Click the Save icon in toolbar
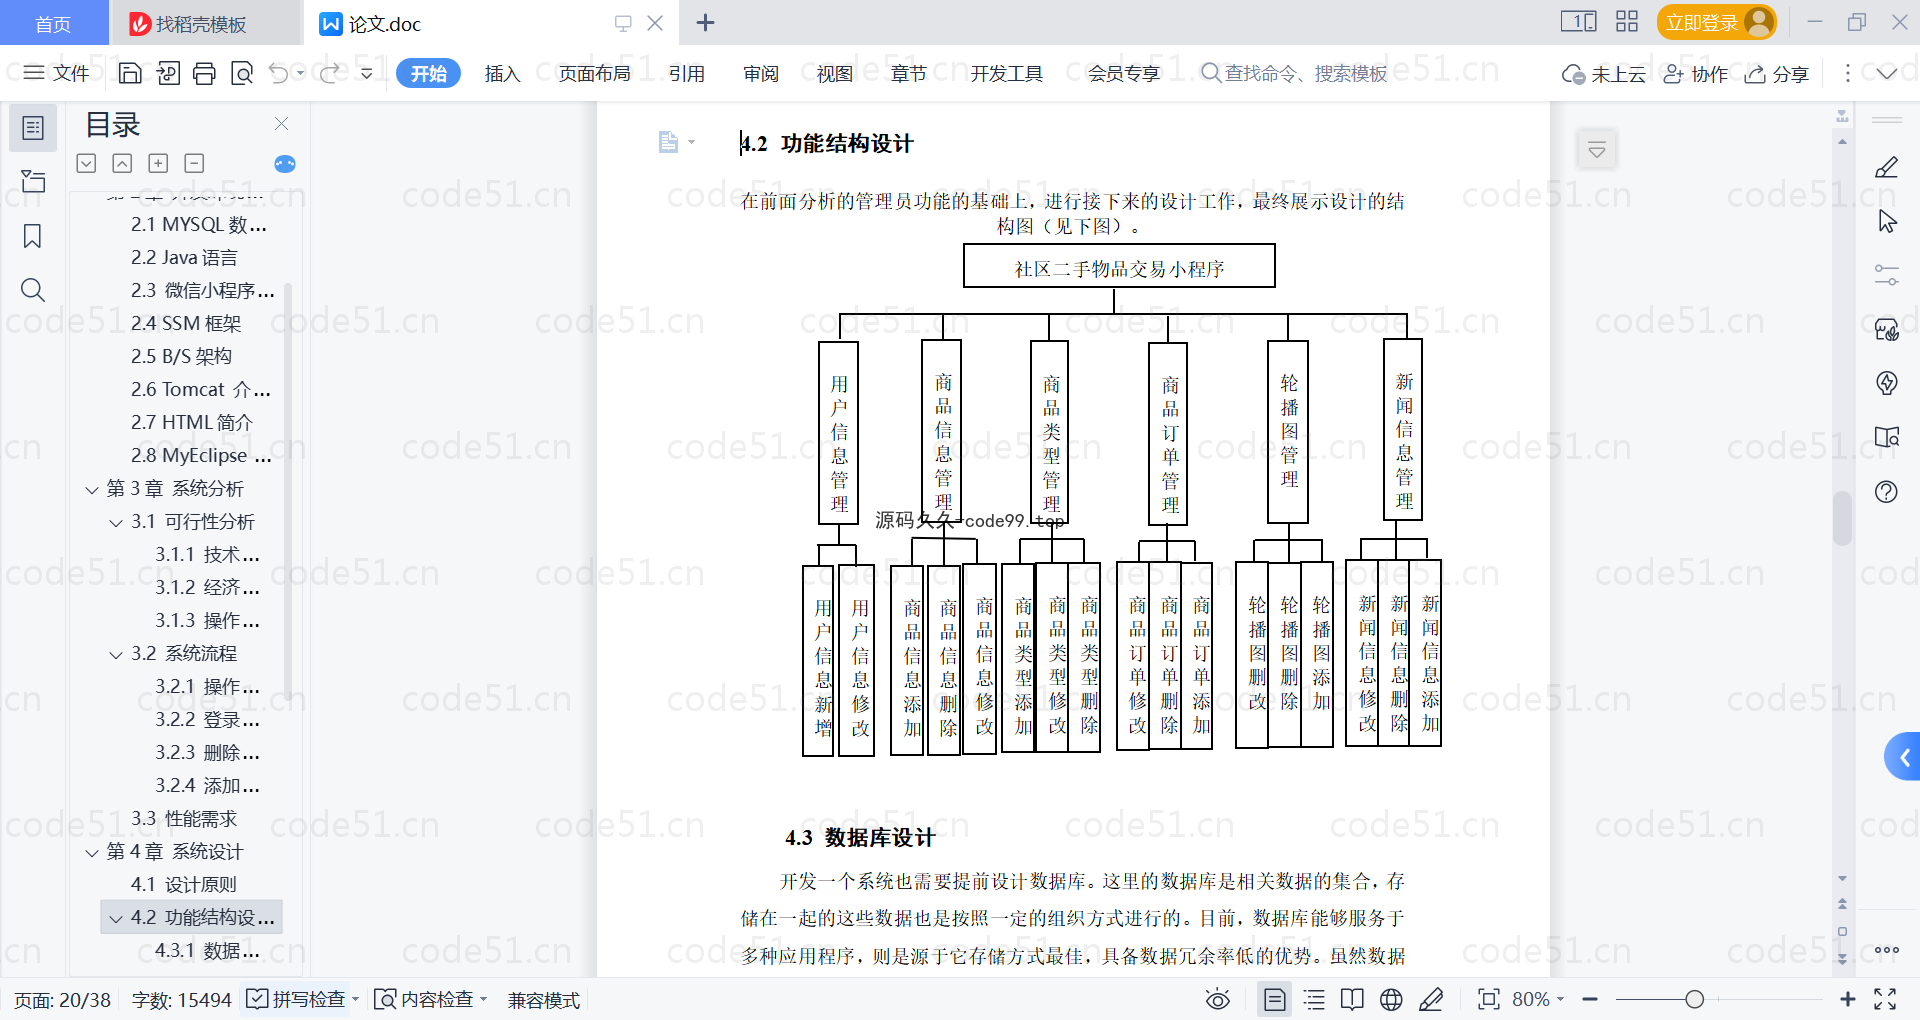This screenshot has height=1020, width=1920. pyautogui.click(x=130, y=73)
